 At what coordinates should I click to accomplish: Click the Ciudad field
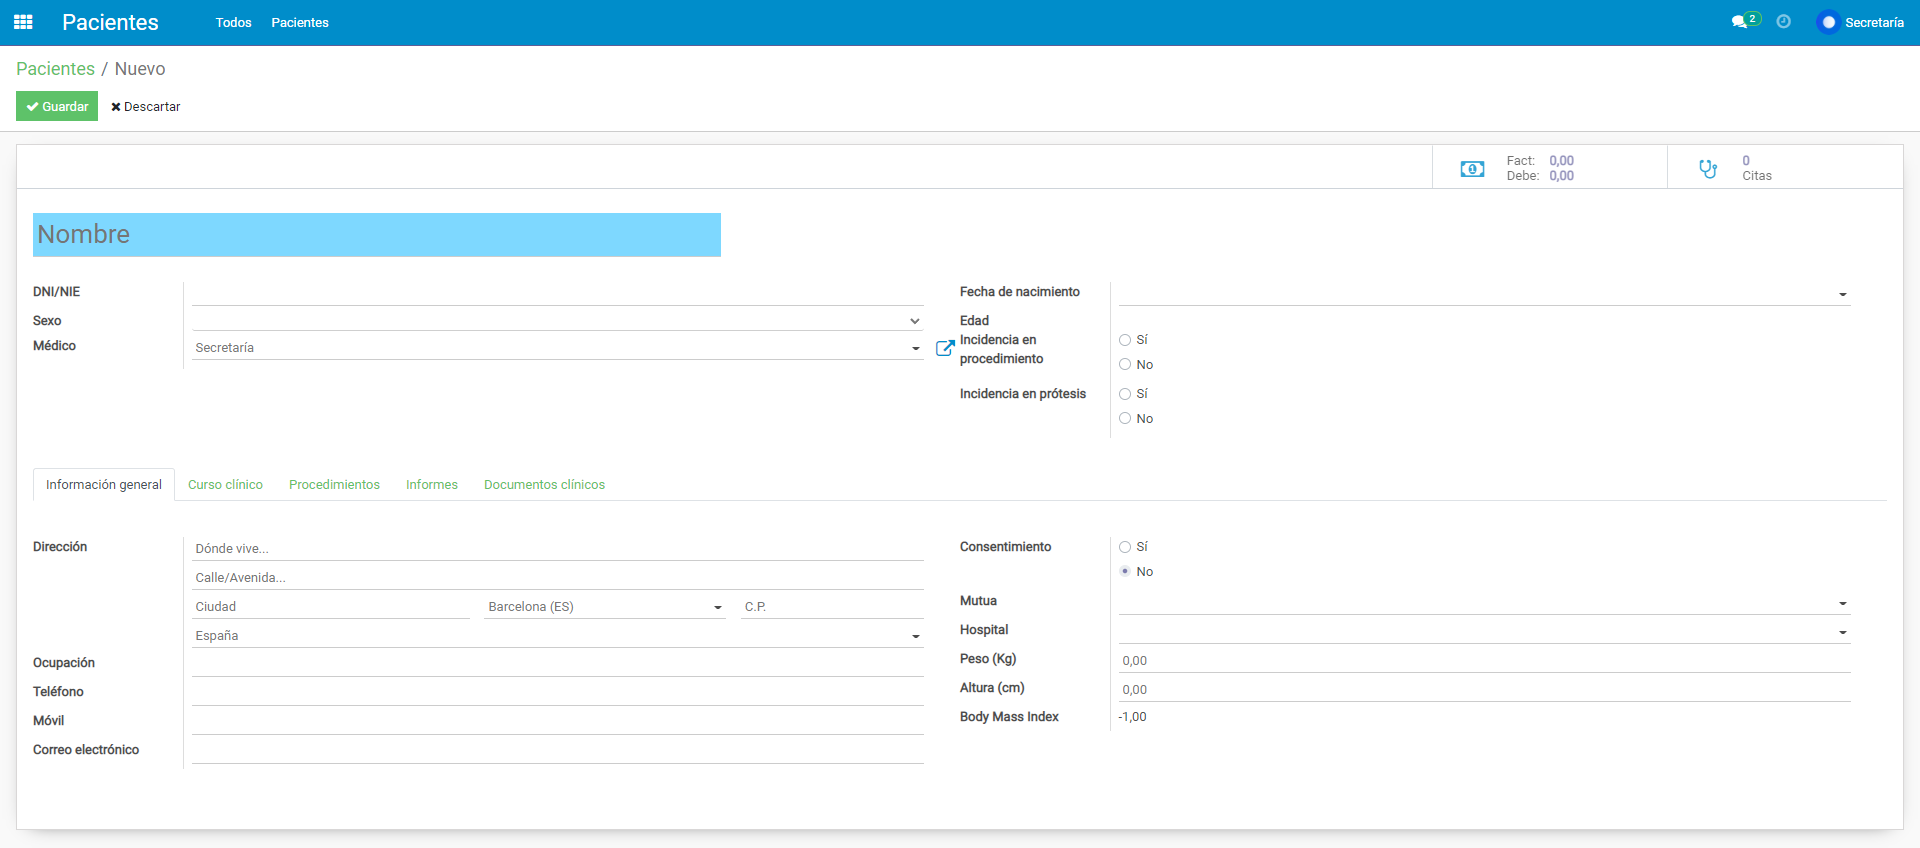pos(331,607)
